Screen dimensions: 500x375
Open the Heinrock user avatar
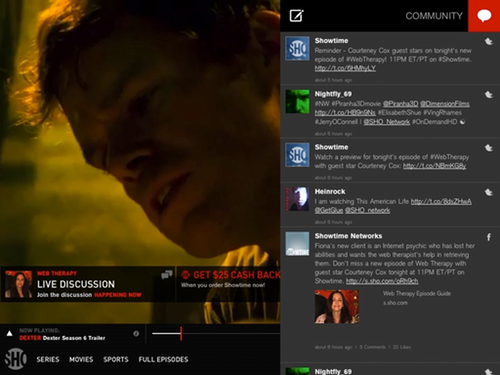297,199
